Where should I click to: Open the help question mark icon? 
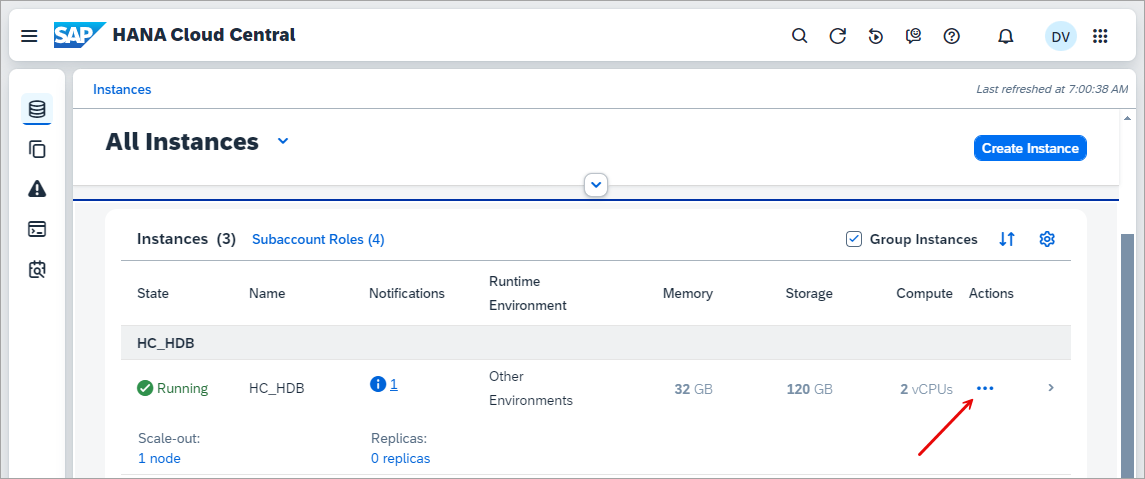951,36
